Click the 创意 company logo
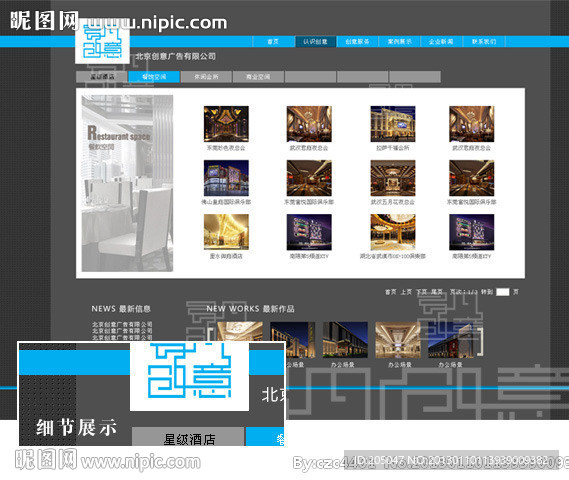Screen dimensions: 569x480 point(102,41)
